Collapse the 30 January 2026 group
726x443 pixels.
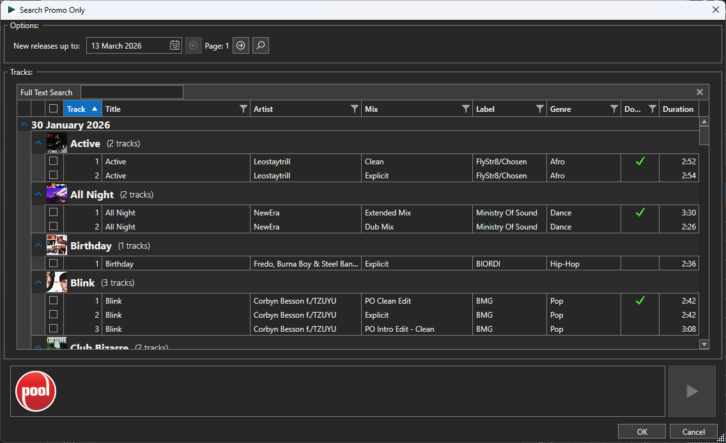click(23, 126)
